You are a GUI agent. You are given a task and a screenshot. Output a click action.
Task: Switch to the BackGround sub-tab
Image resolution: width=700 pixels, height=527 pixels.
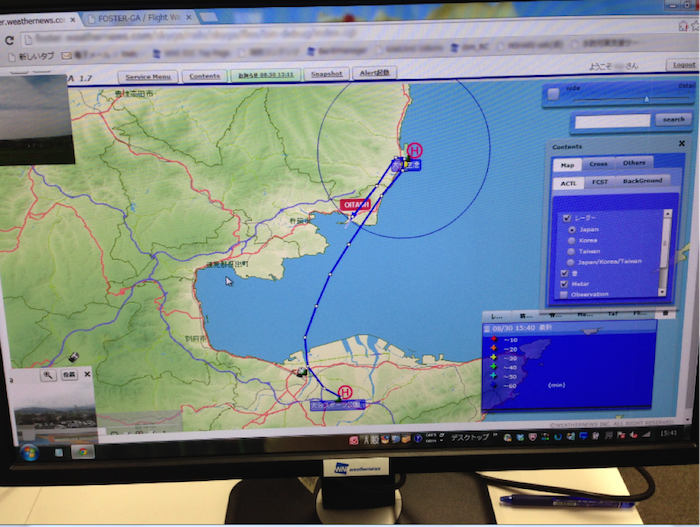[x=642, y=180]
